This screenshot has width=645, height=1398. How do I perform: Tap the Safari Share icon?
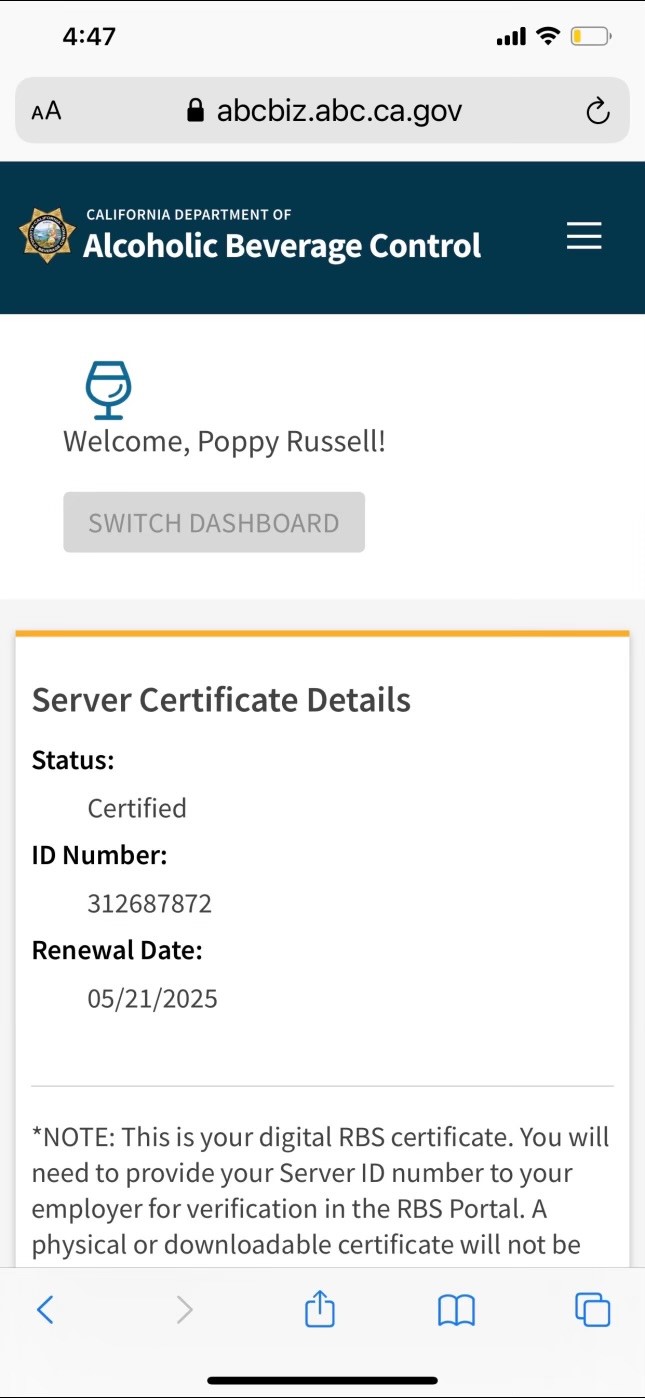pyautogui.click(x=320, y=1309)
